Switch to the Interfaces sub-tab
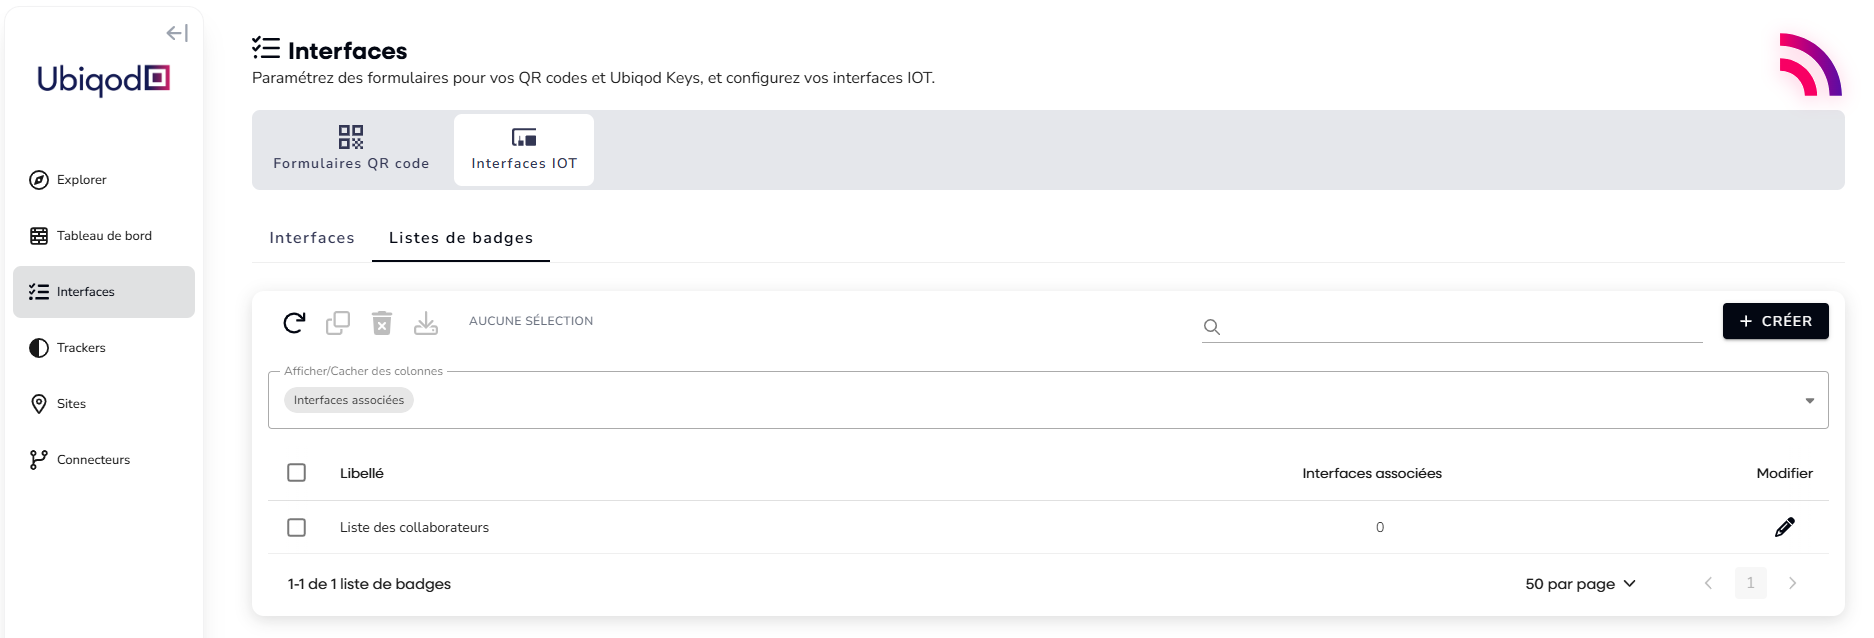The image size is (1874, 638). 312,238
